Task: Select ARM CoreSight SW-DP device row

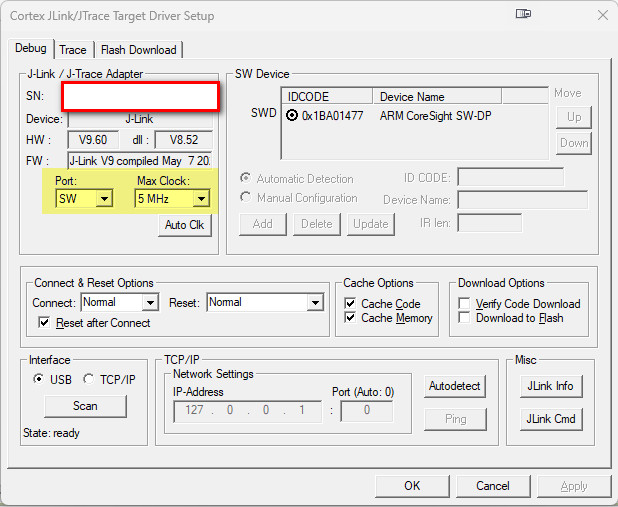Action: (x=414, y=116)
